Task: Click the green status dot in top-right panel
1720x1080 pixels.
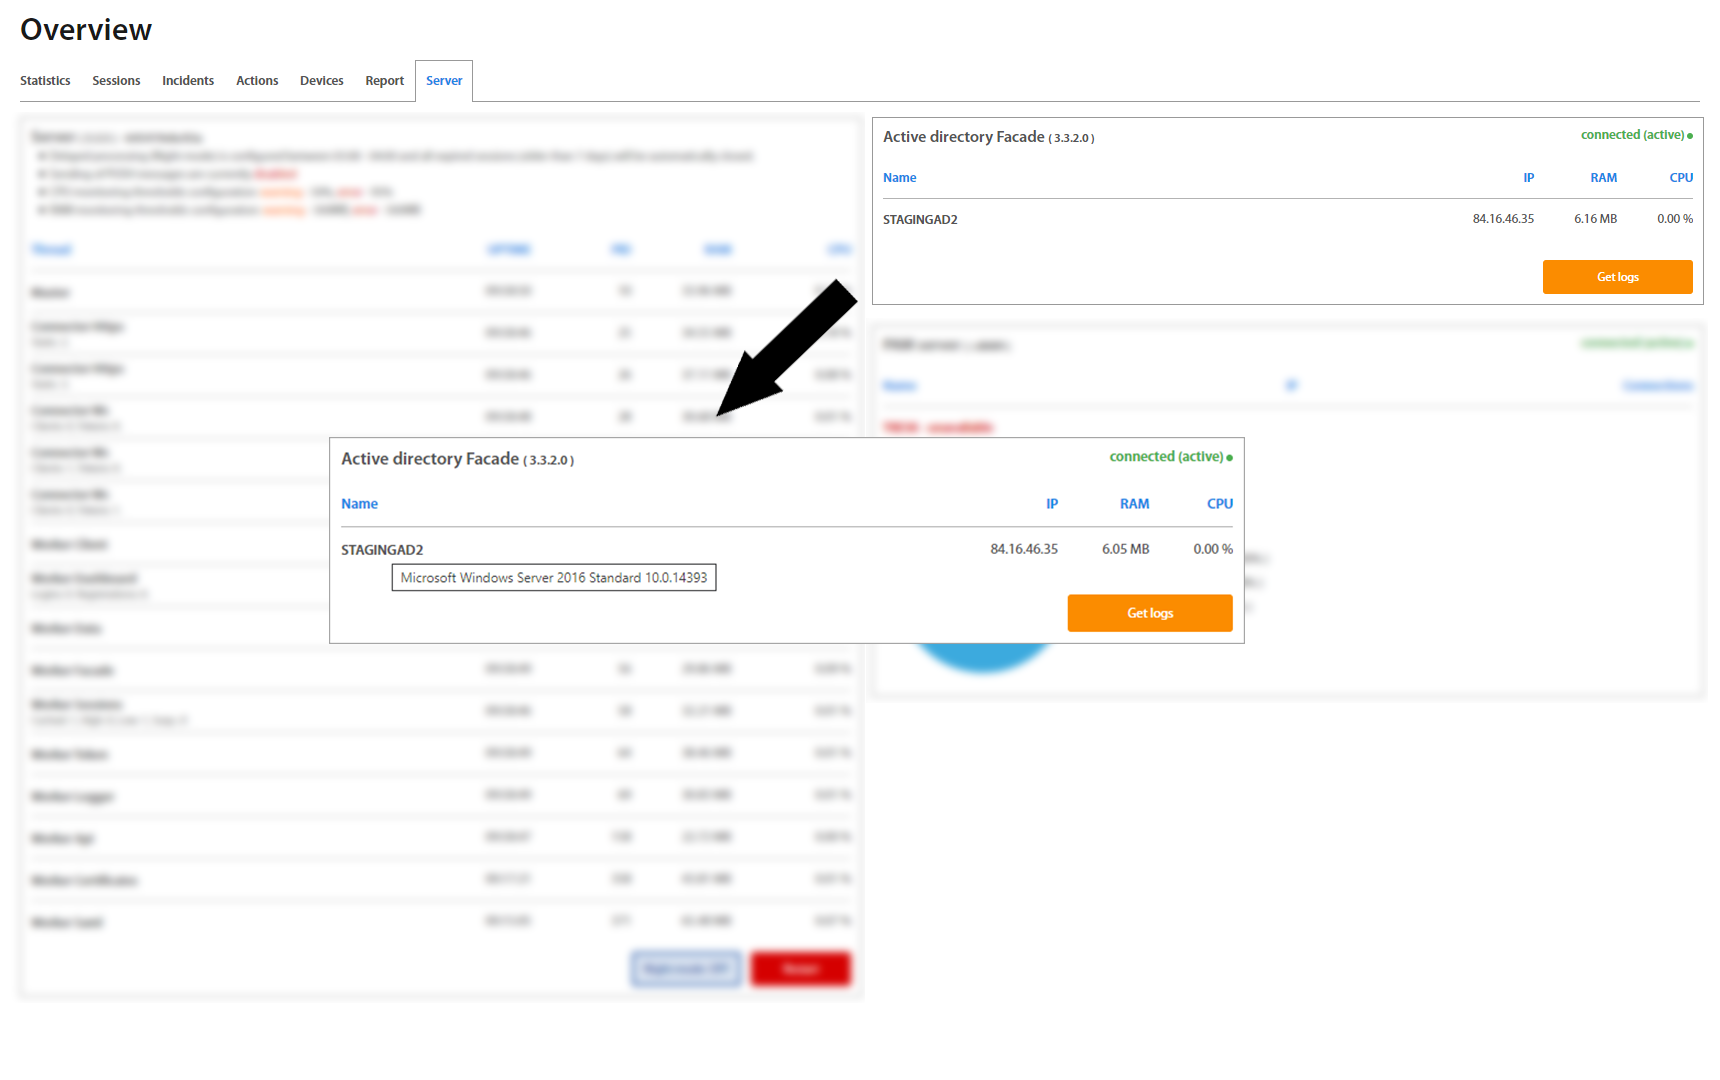Action: click(x=1690, y=136)
